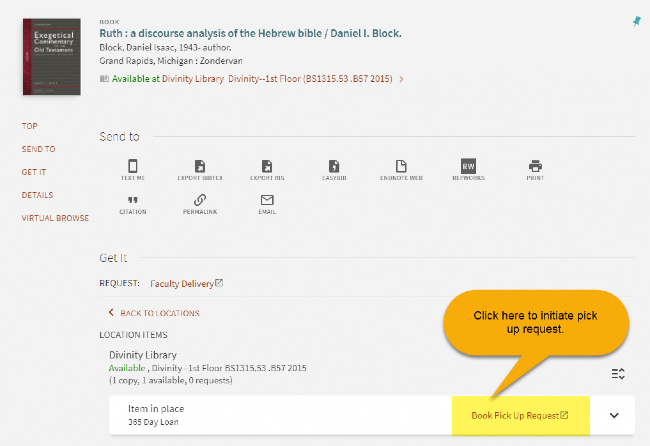Navigate to Get It section
This screenshot has height=446, width=650.
[34, 172]
